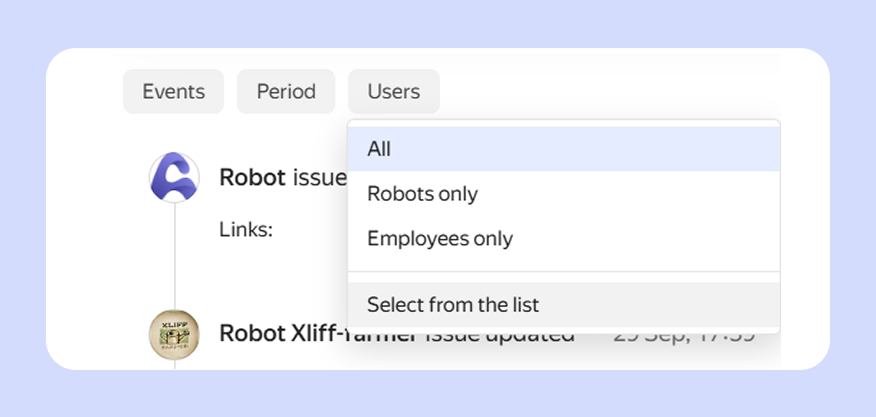Viewport: 876px width, 417px height.
Task: Click the issue updated text by Xliff-farmer
Action: [x=500, y=337]
